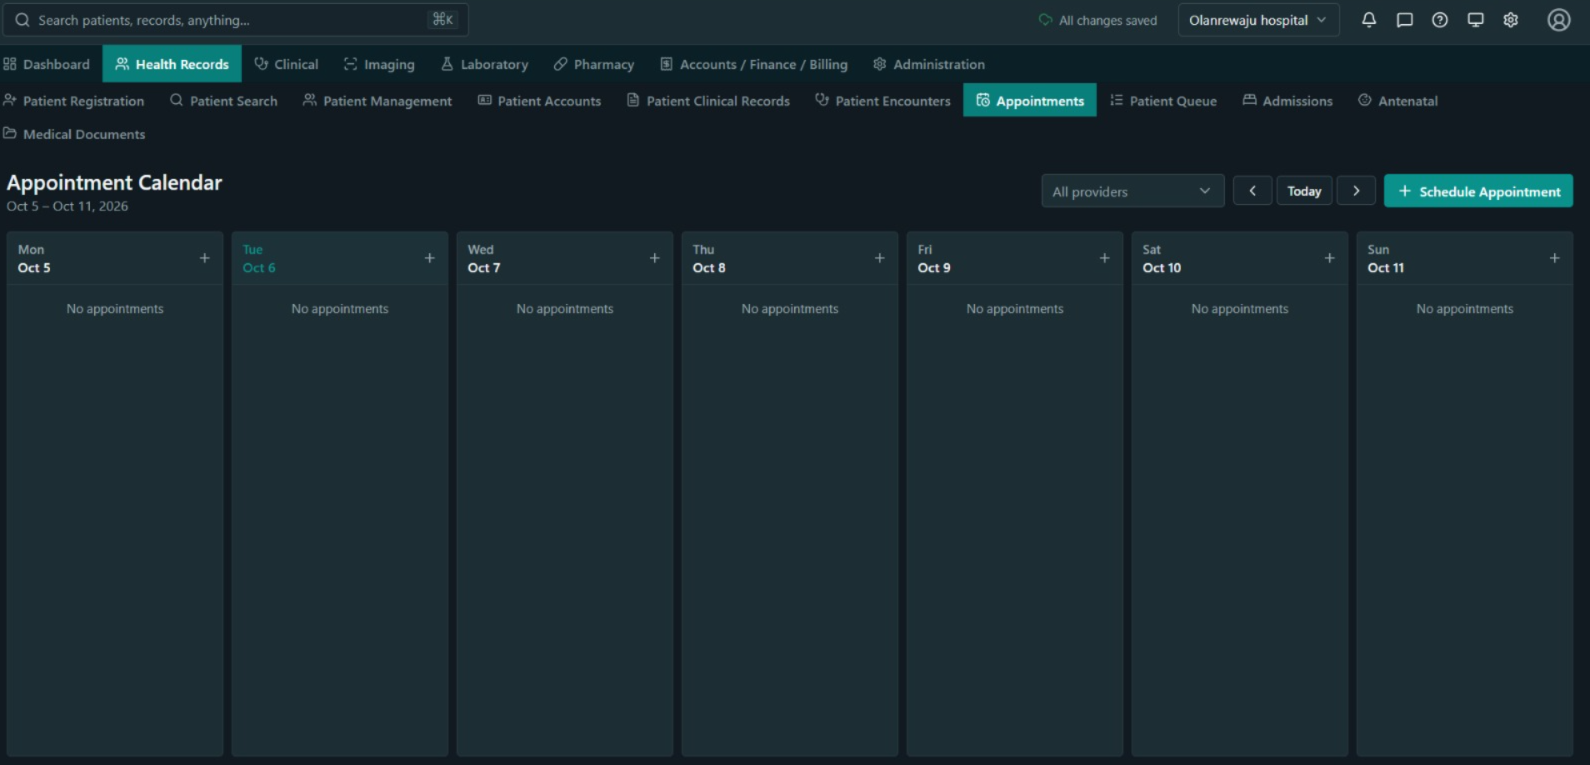Viewport: 1590px width, 765px height.
Task: Open Patient Registration
Action: pos(74,101)
